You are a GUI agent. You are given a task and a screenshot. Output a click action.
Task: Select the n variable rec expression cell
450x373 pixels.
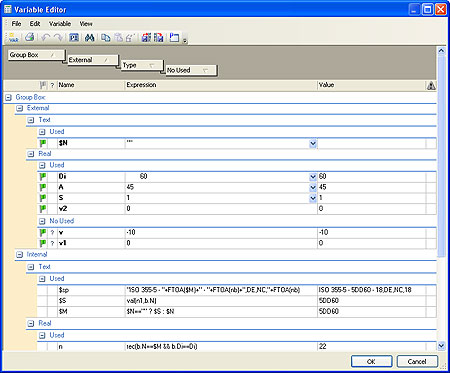pyautogui.click(x=221, y=347)
